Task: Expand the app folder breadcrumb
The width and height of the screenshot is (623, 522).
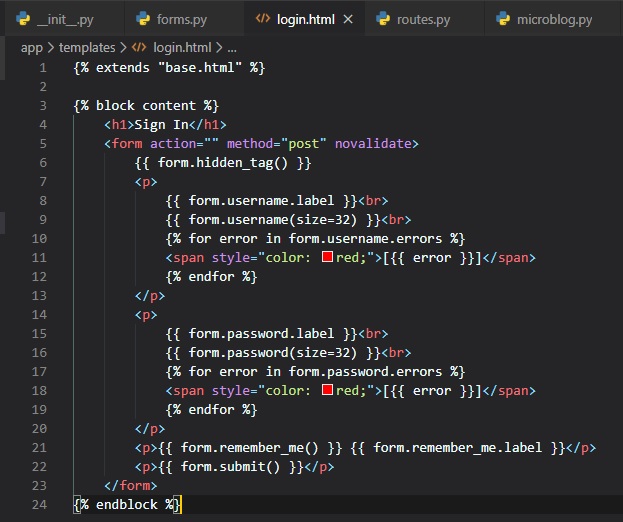Action: tap(31, 47)
